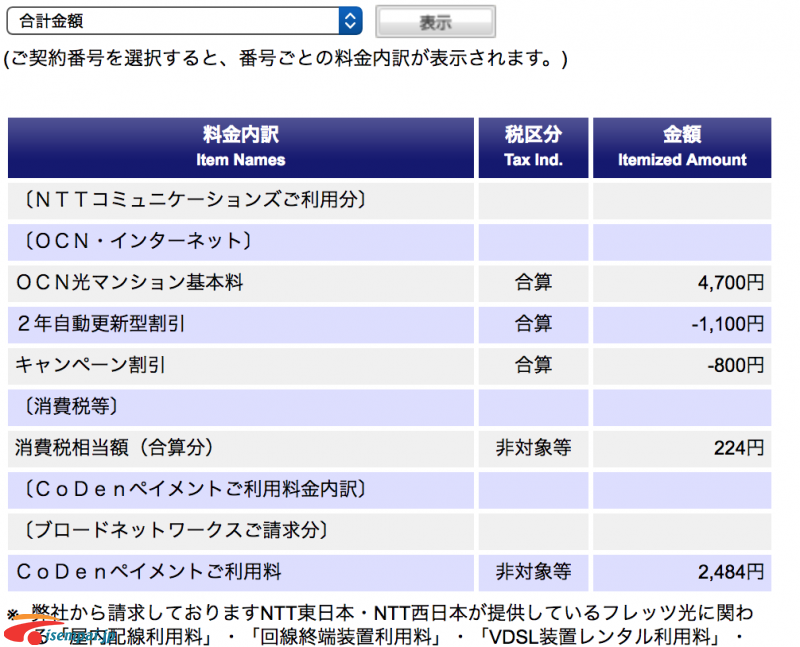Screen dimensions: 800x647
Task: Click the OCN・インターネット section row
Action: 136,241
